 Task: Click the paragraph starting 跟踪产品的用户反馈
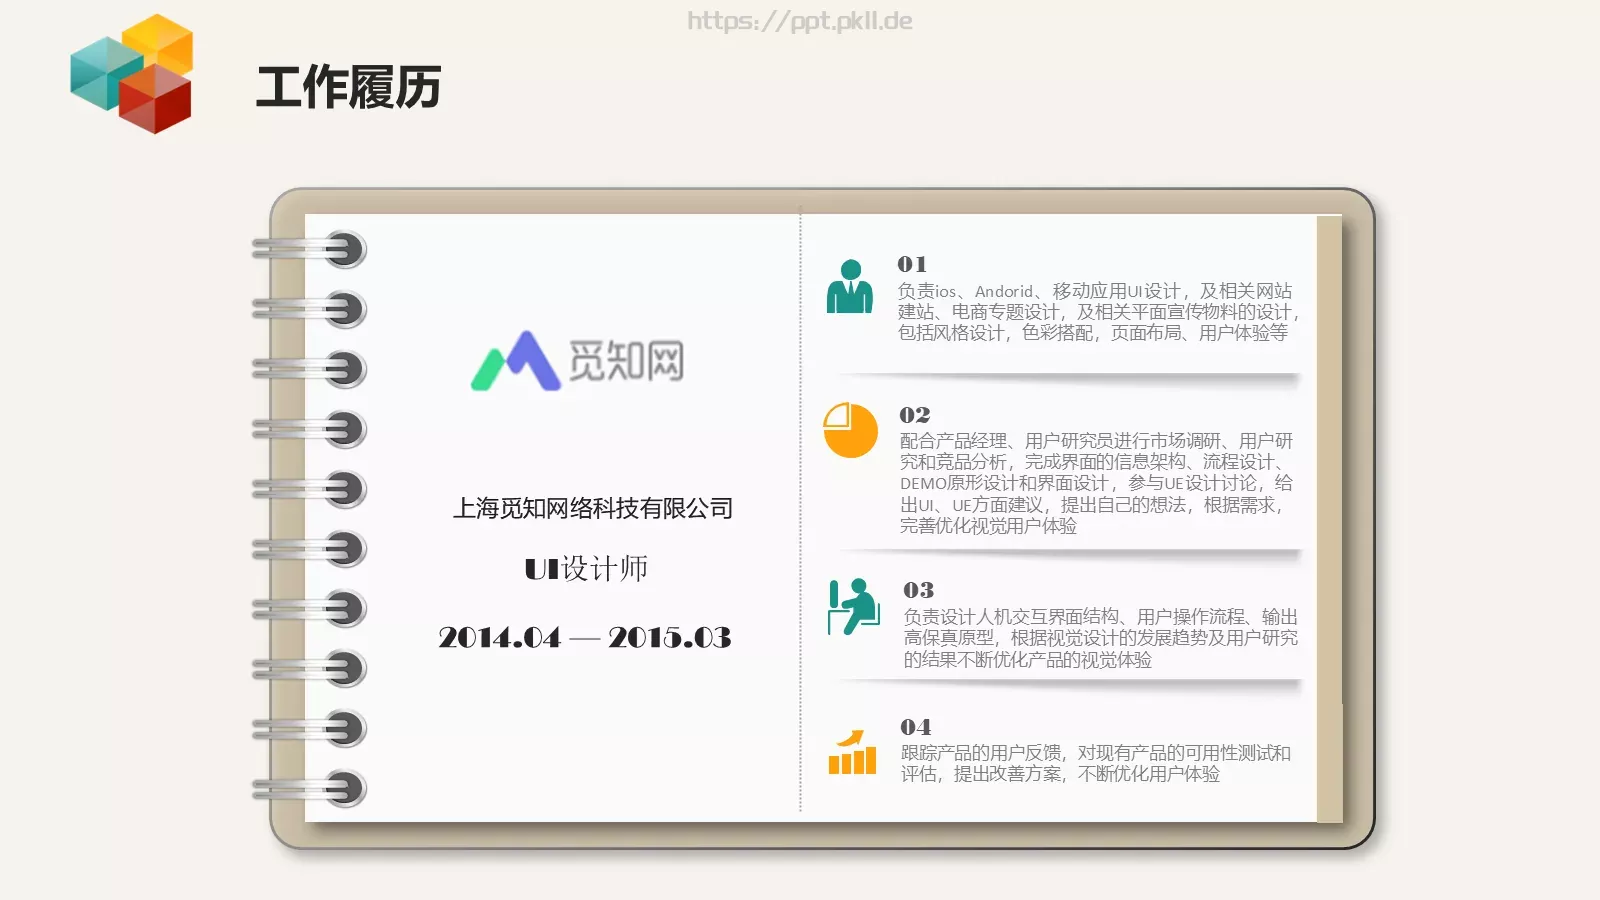tap(1096, 763)
